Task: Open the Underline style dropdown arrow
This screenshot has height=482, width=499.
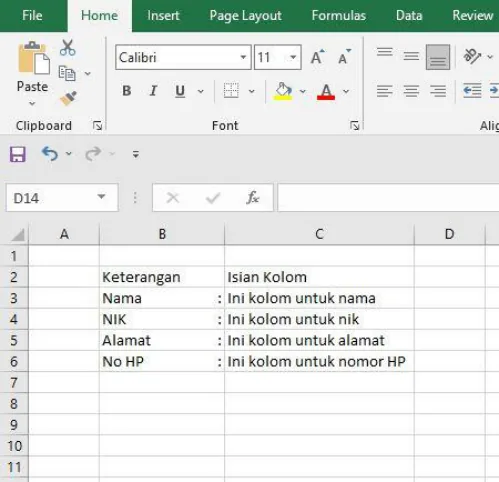Action: click(x=201, y=91)
